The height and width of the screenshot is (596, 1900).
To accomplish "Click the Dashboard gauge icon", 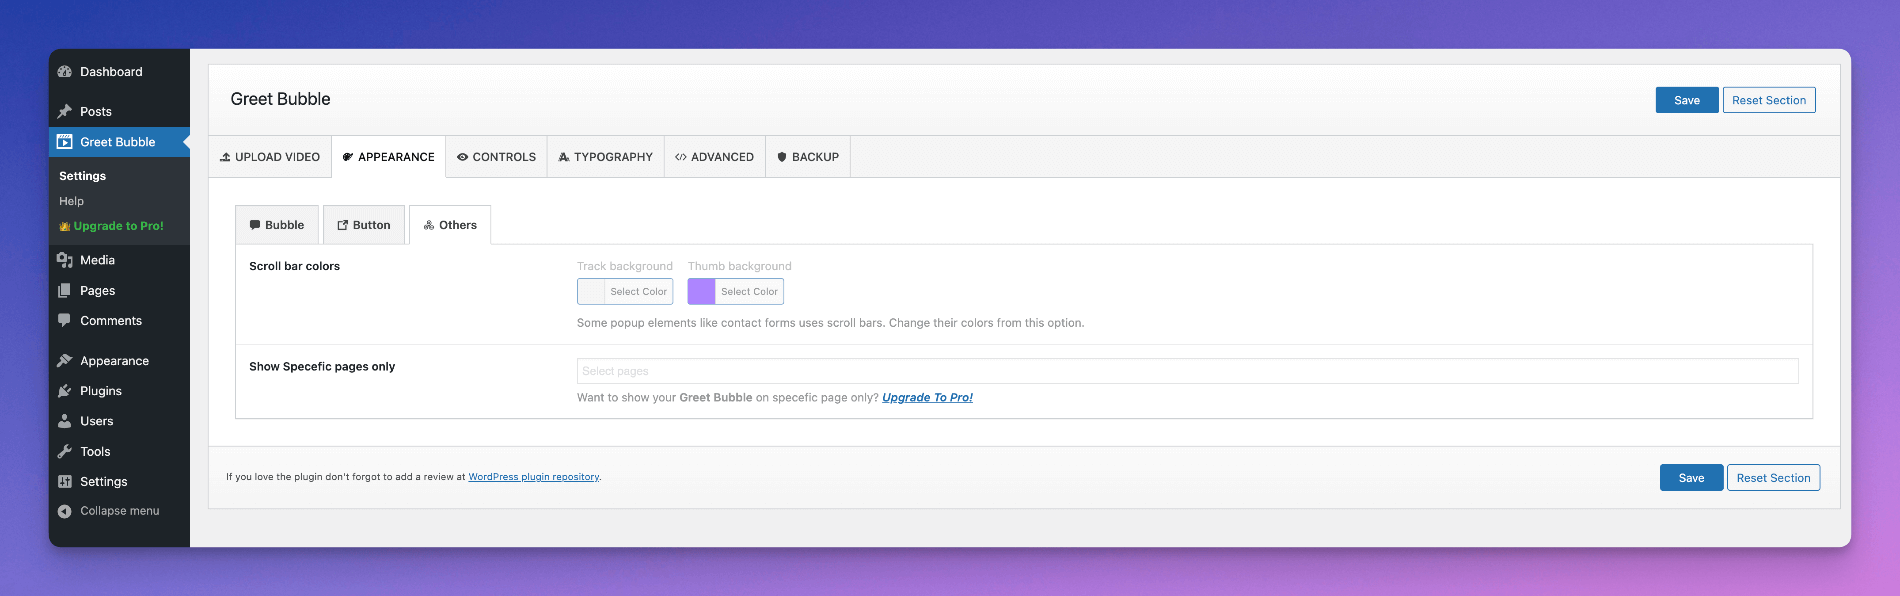I will pos(65,72).
